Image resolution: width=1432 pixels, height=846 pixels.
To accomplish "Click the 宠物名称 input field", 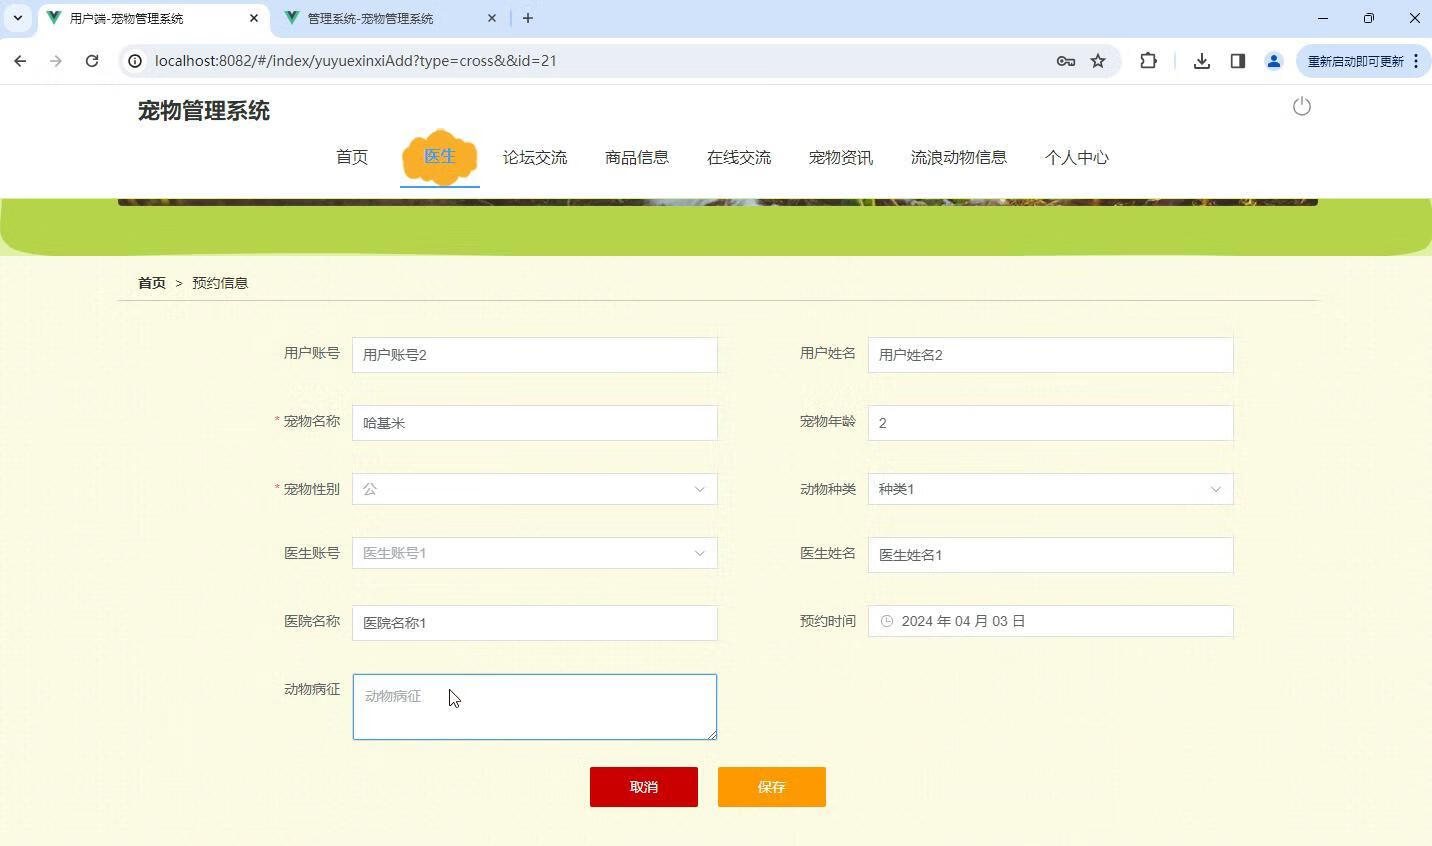I will click(535, 423).
